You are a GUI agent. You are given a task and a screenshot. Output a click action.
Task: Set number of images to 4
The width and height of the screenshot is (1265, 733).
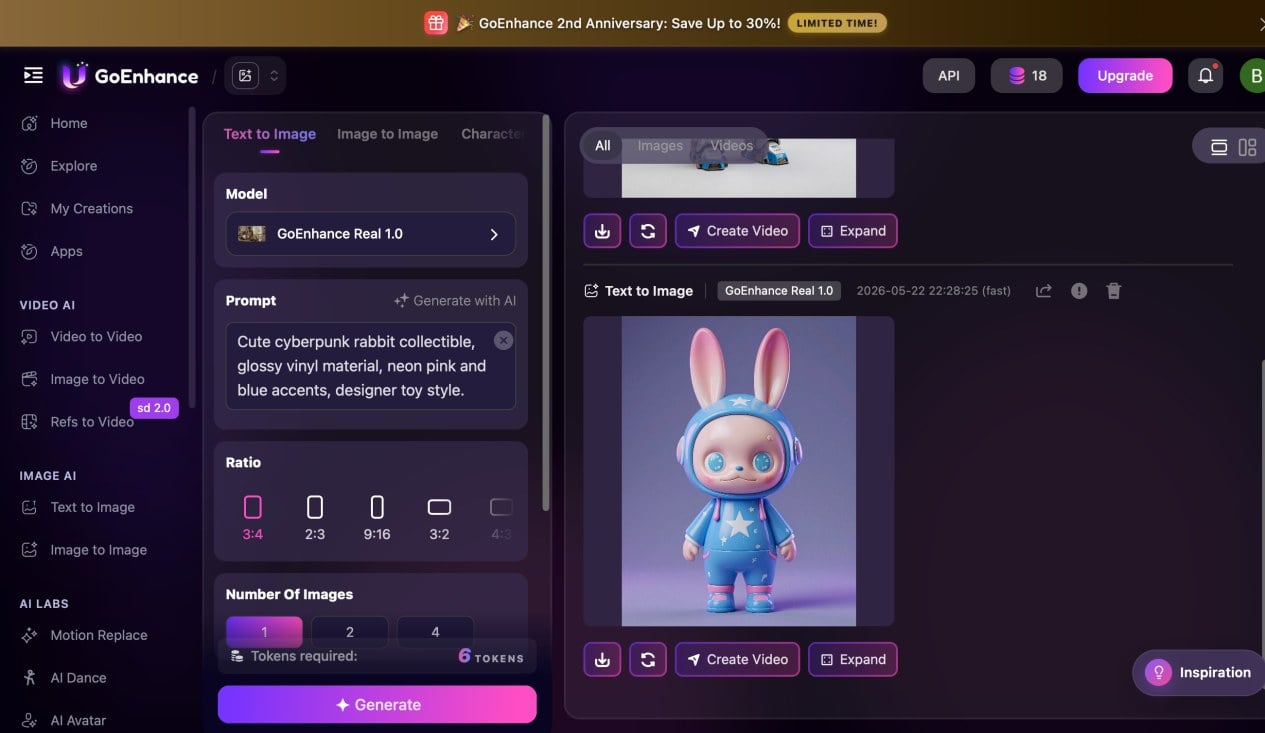(x=435, y=632)
